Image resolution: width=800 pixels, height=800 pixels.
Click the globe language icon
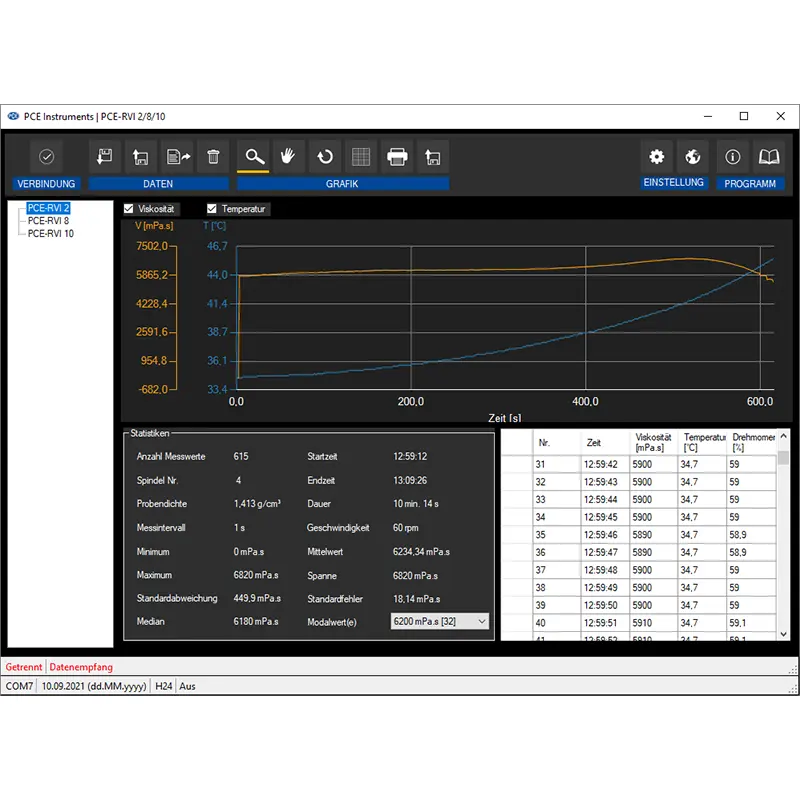(x=691, y=156)
